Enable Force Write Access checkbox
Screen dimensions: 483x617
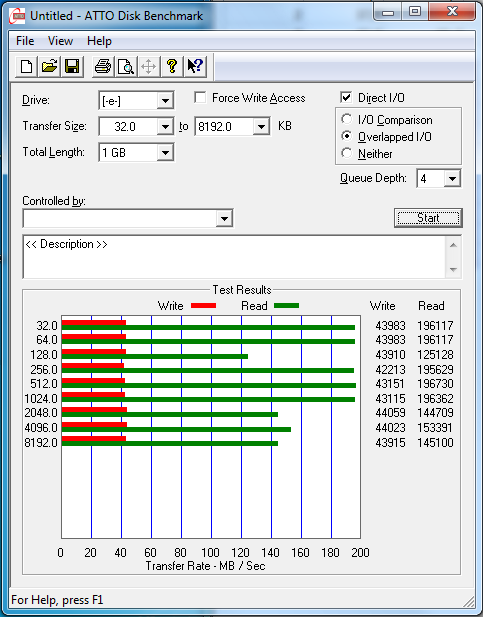point(200,98)
